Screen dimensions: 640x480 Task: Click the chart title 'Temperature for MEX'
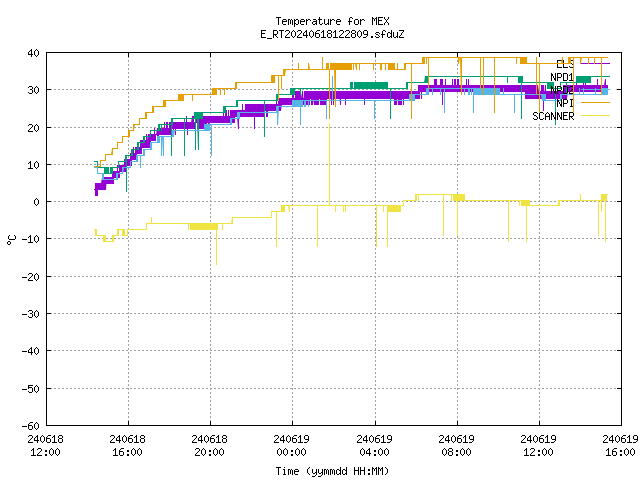(332, 21)
